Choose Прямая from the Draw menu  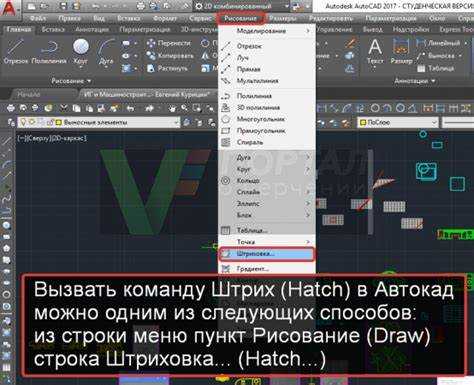267,69
